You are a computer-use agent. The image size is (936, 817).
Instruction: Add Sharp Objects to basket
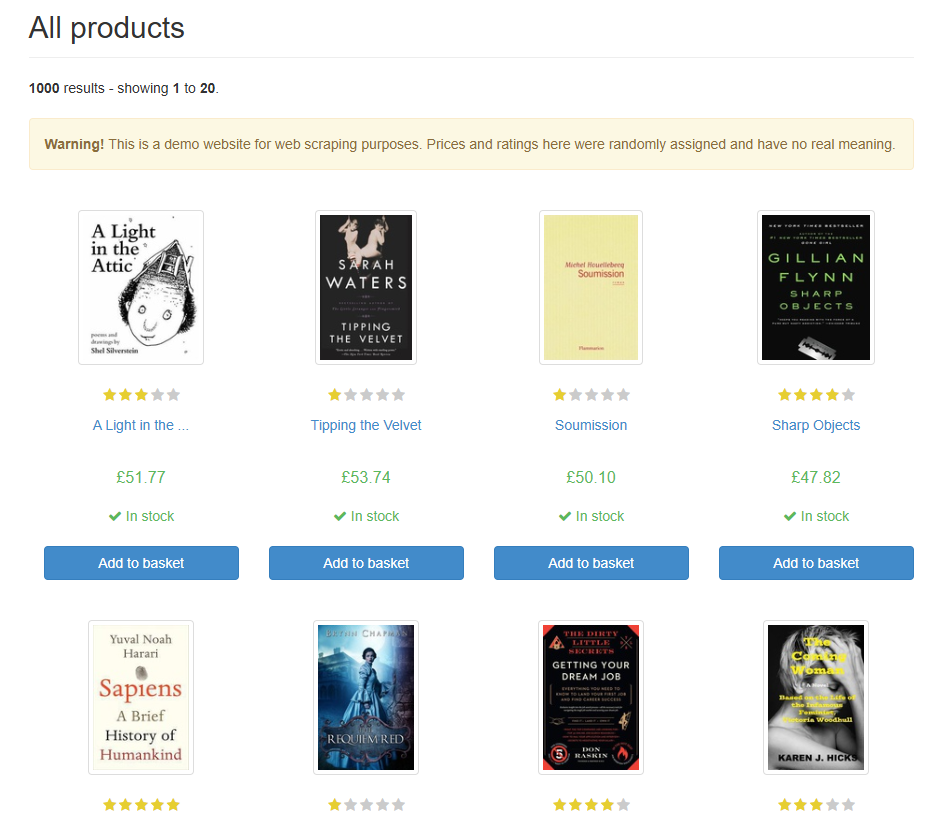[x=816, y=563]
